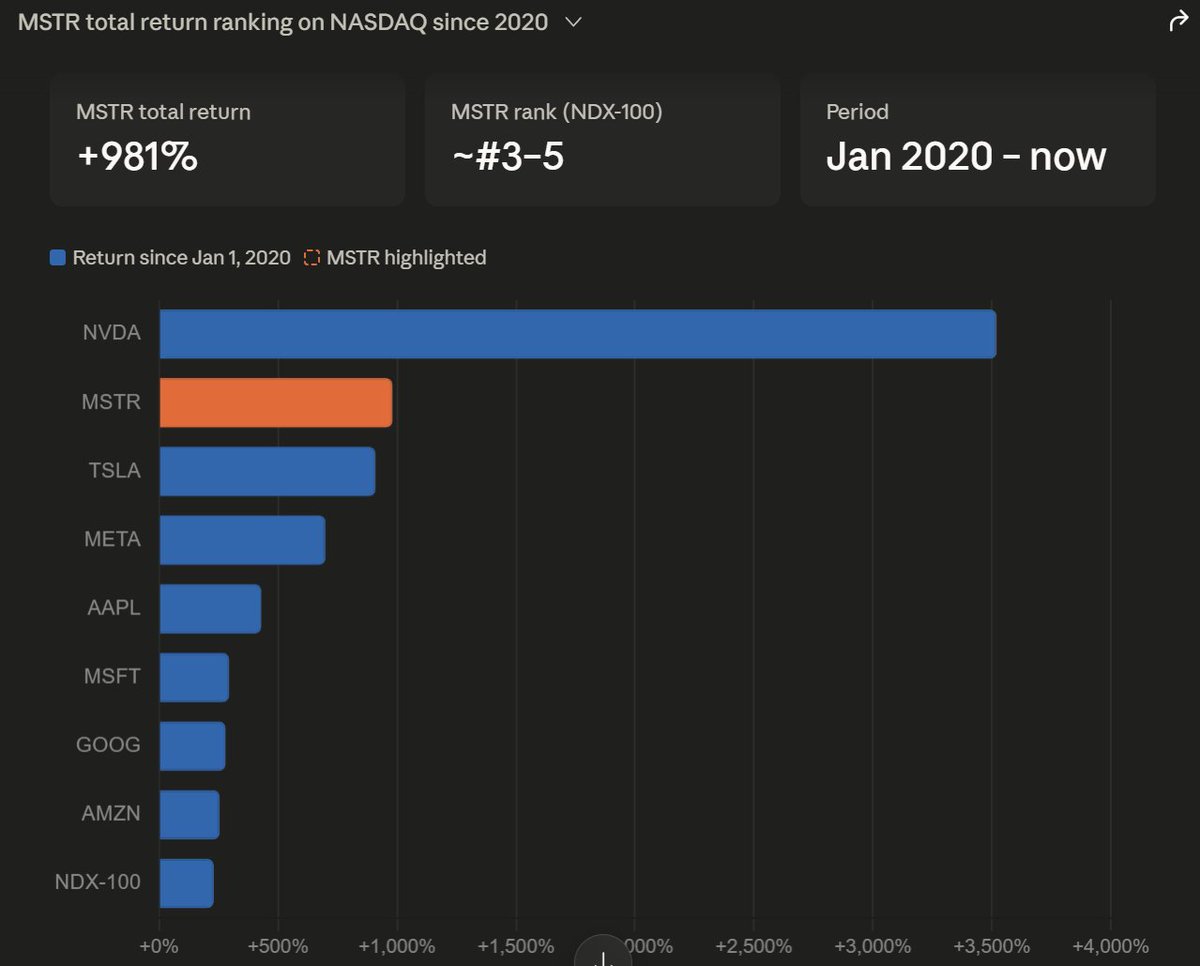Image resolution: width=1200 pixels, height=966 pixels.
Task: Click the GOOG axis label
Action: (108, 746)
